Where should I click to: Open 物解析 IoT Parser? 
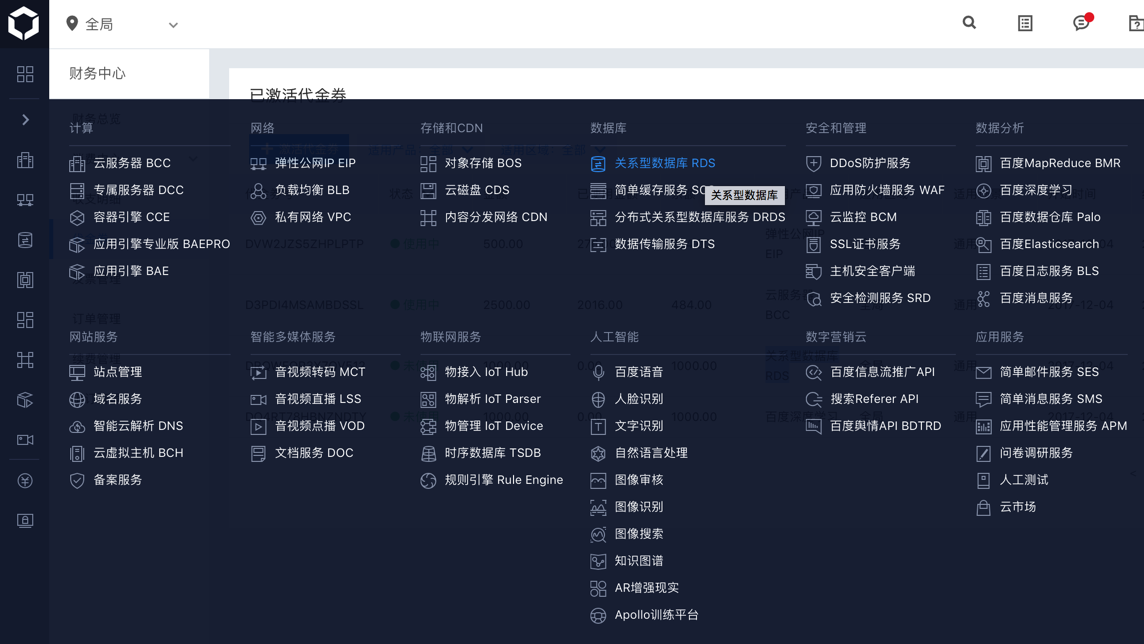click(x=492, y=398)
